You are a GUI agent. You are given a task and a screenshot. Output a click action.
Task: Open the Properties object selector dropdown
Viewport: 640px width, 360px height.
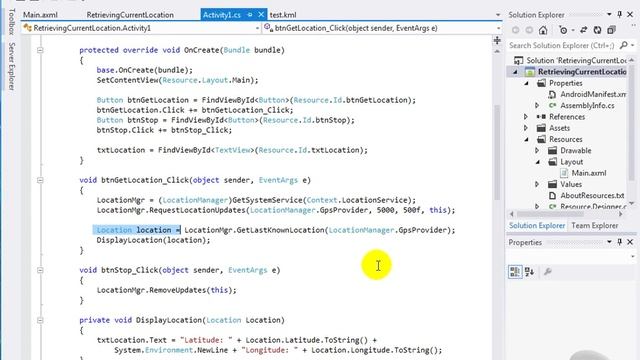pos(633,257)
